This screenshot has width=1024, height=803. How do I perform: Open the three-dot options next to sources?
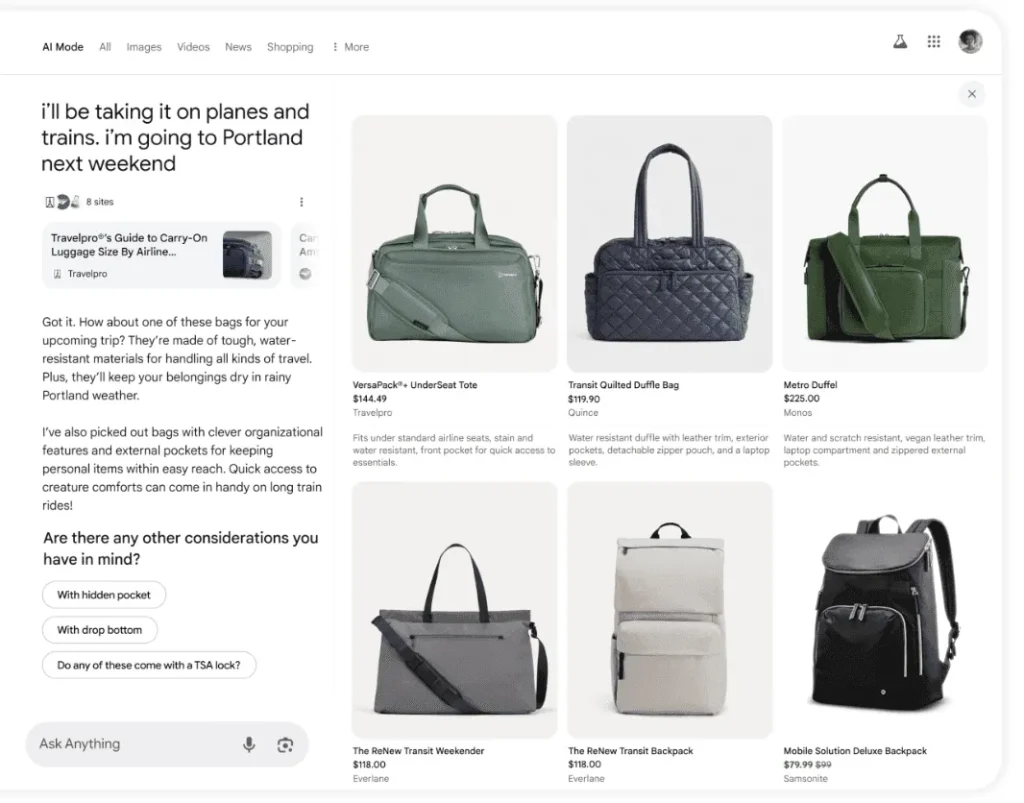(x=301, y=202)
